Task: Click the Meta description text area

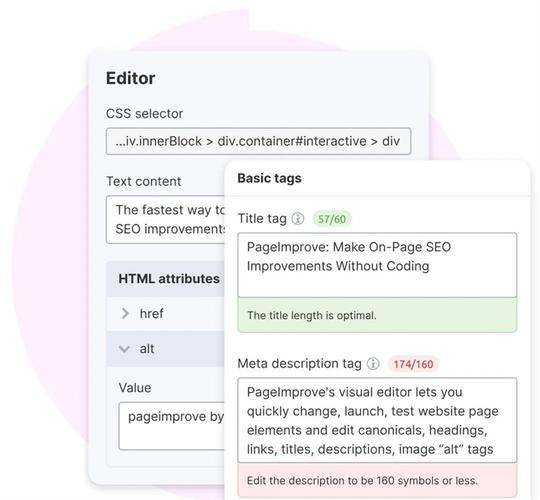Action: (377, 420)
